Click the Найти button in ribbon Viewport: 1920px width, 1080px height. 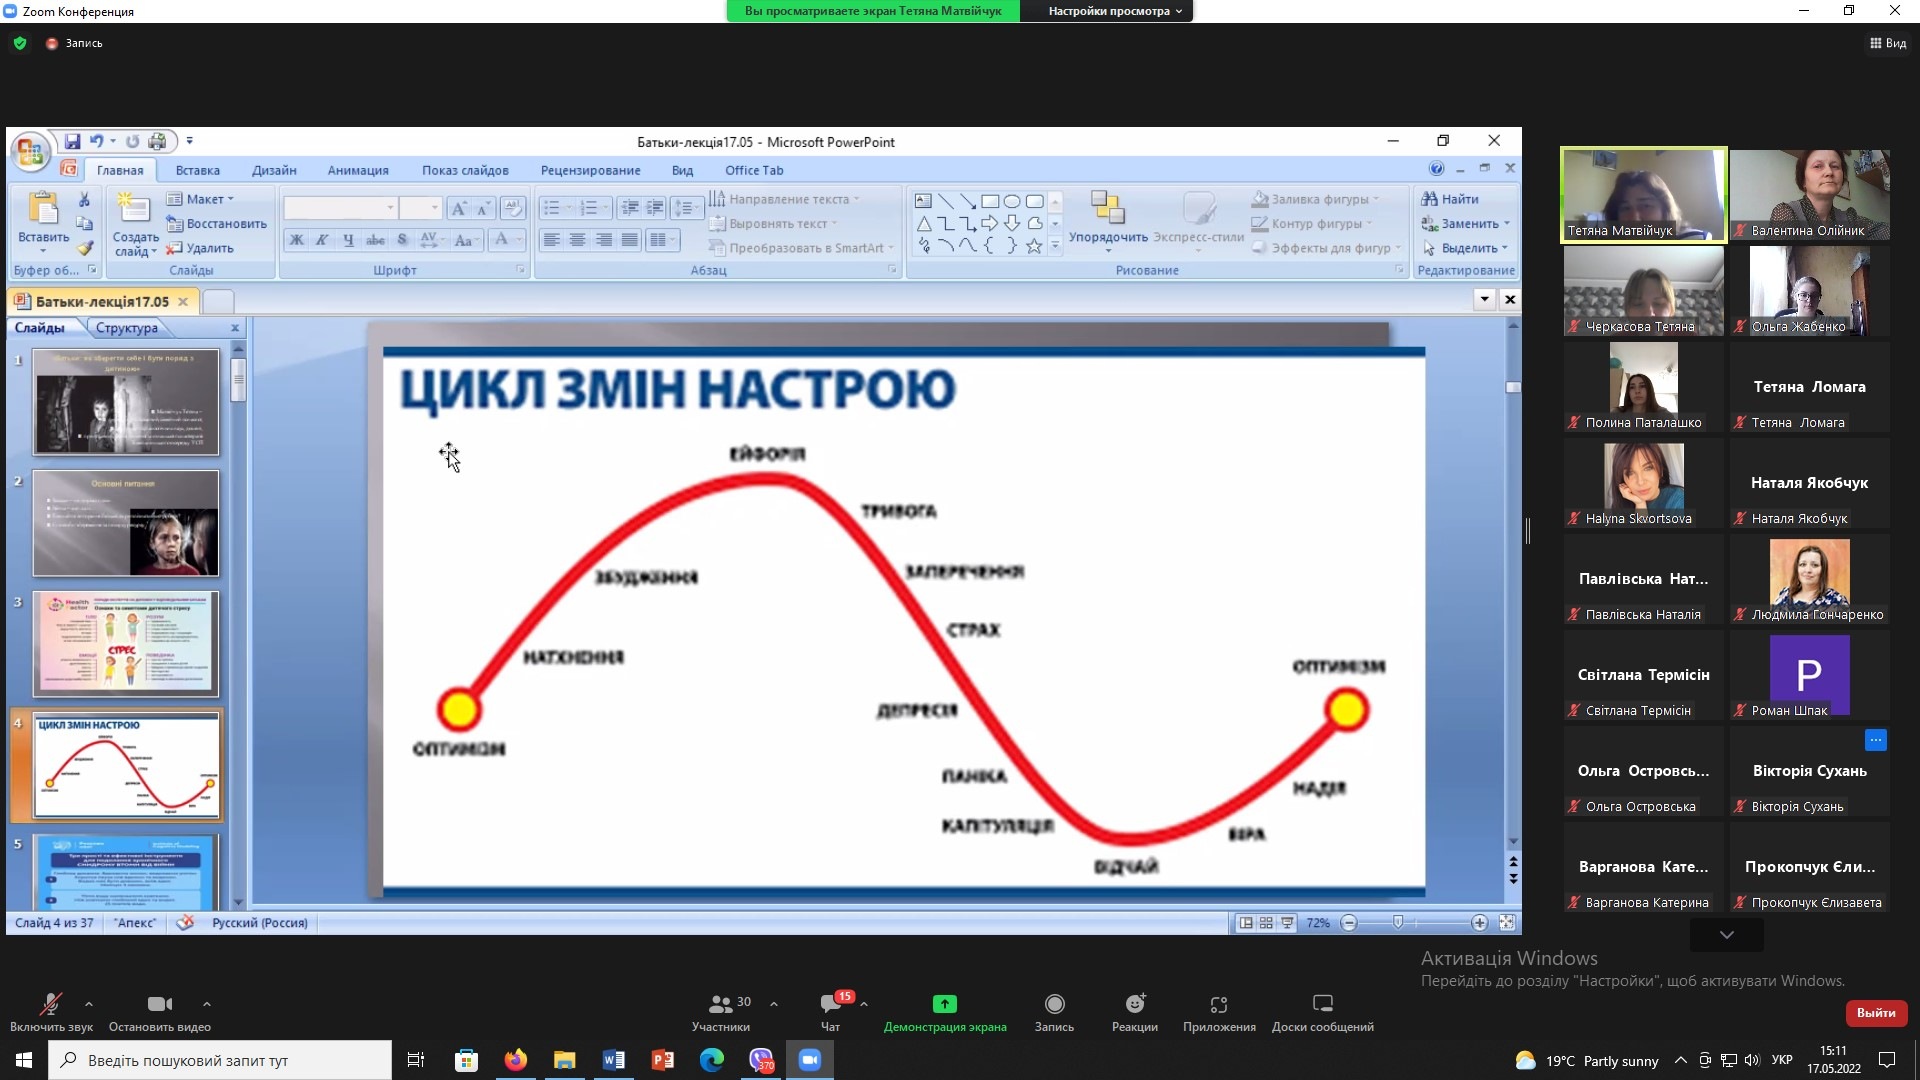pos(1451,199)
